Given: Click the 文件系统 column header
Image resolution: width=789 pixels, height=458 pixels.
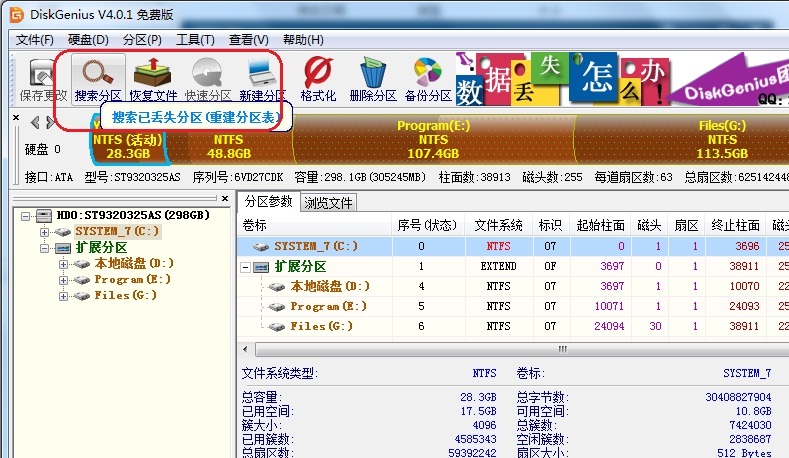Looking at the screenshot, I should [x=498, y=225].
